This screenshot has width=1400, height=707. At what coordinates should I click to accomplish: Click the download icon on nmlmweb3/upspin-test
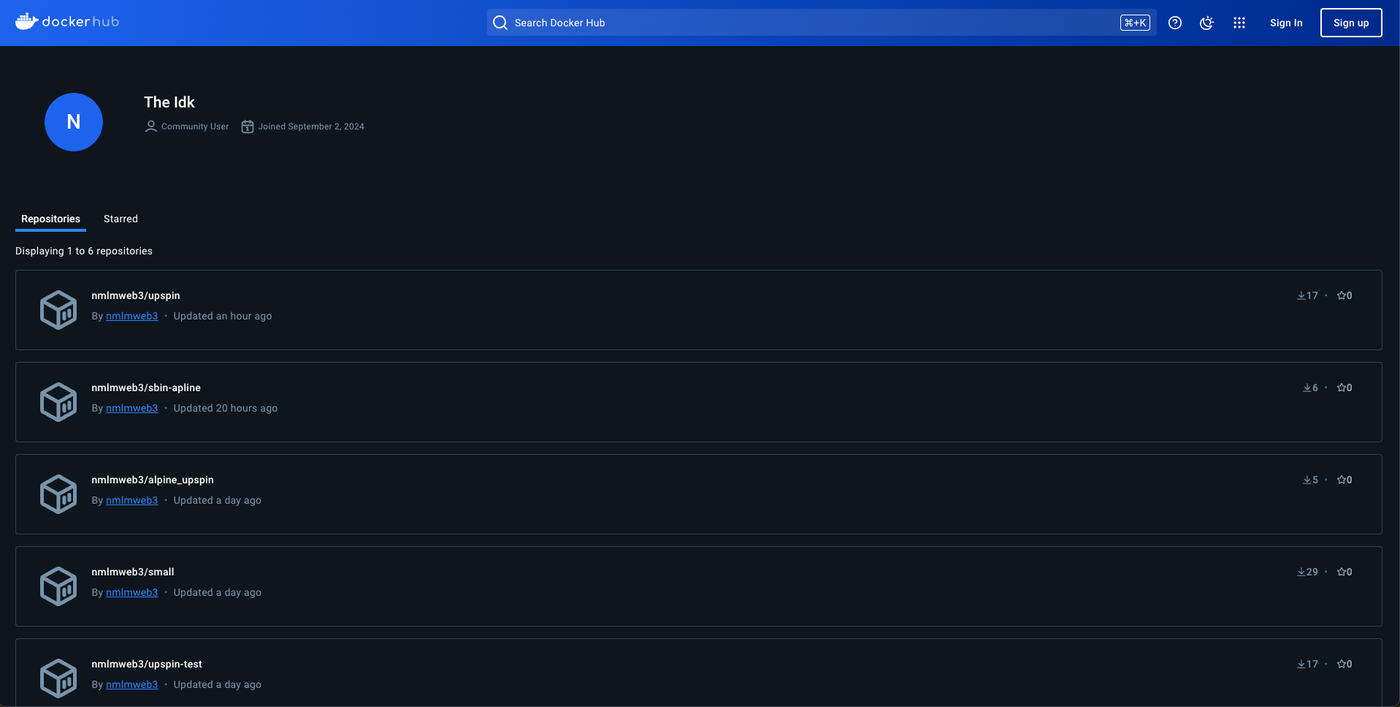[1300, 663]
